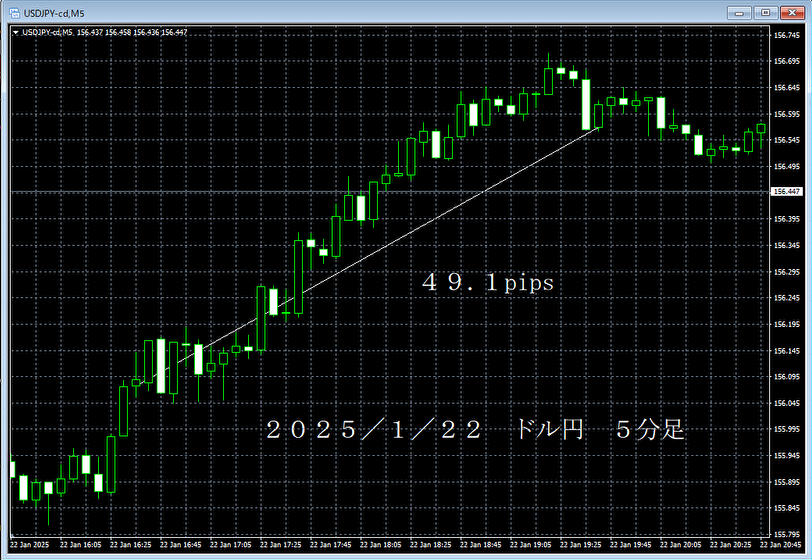Click the 22 Jan 18:45 time label

481,544
